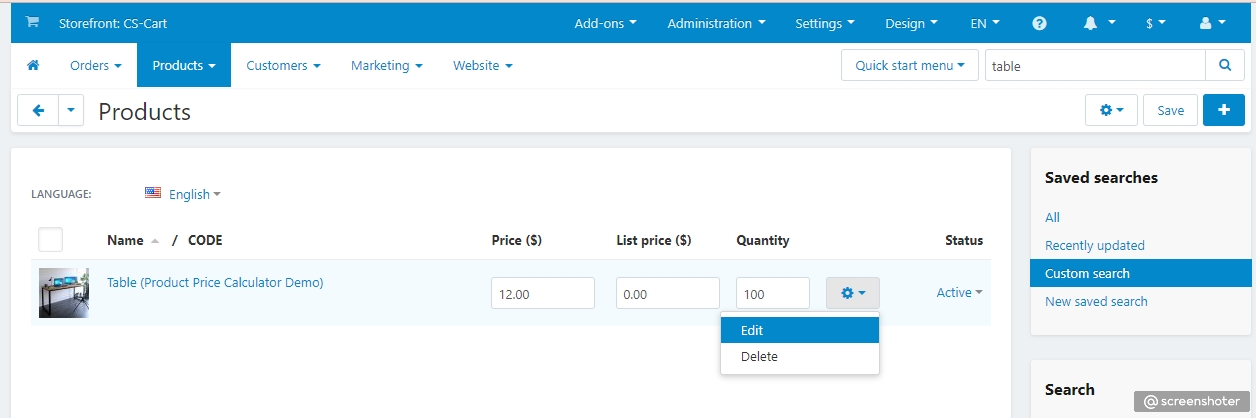Expand the Active status dropdown
This screenshot has height=418, width=1256.
coord(959,293)
